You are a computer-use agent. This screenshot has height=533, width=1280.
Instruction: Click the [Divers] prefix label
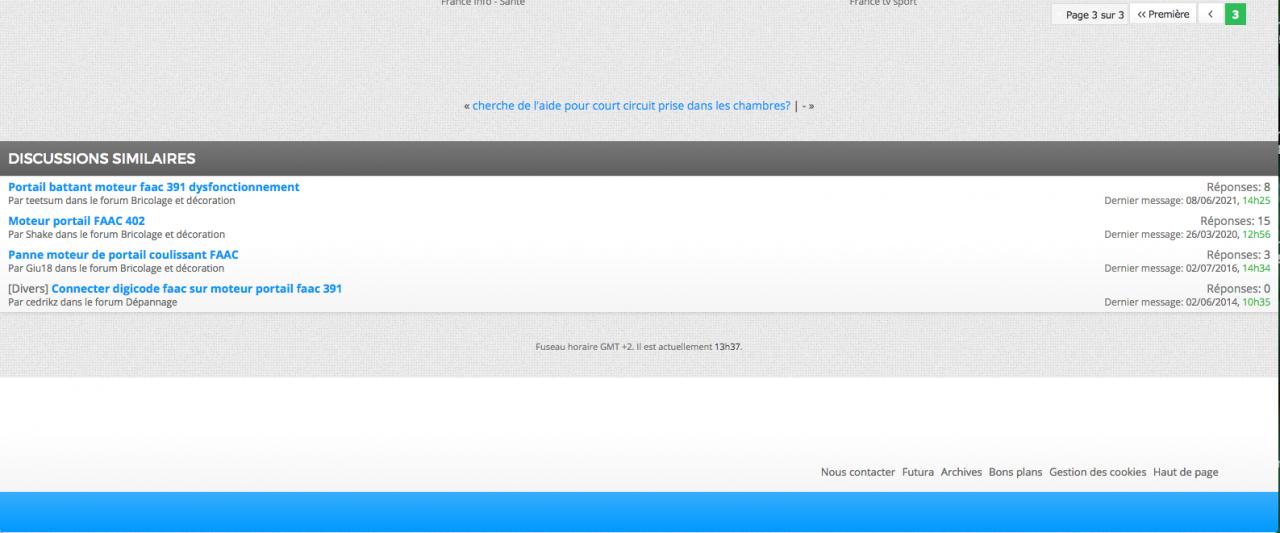pos(28,289)
